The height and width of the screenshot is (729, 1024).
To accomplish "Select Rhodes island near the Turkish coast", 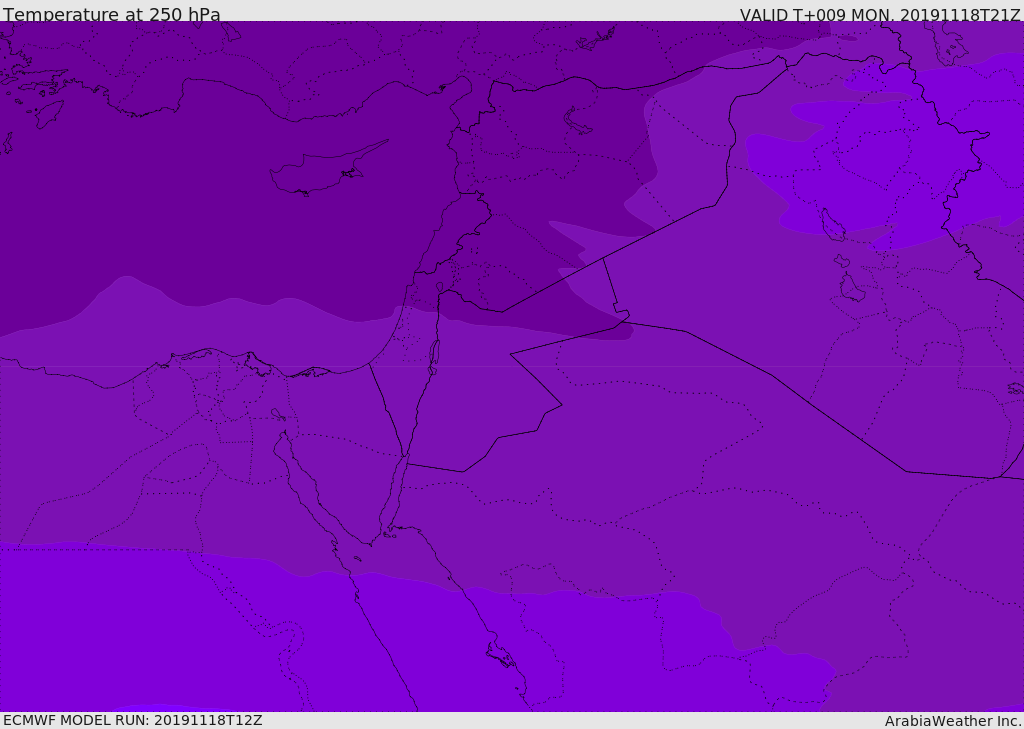I will coord(49,114).
